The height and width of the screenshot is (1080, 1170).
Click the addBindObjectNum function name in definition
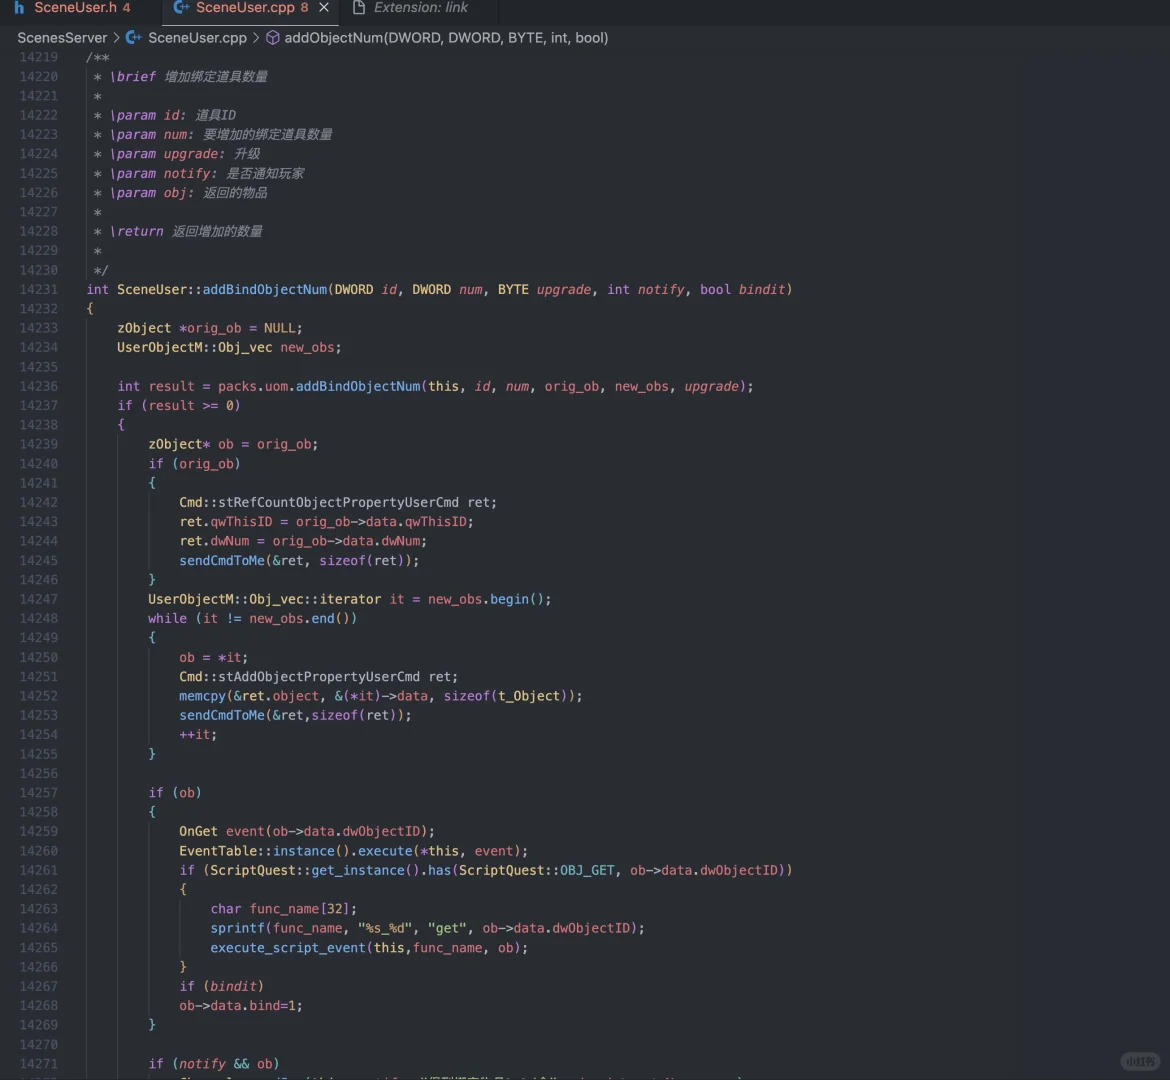[x=265, y=290]
